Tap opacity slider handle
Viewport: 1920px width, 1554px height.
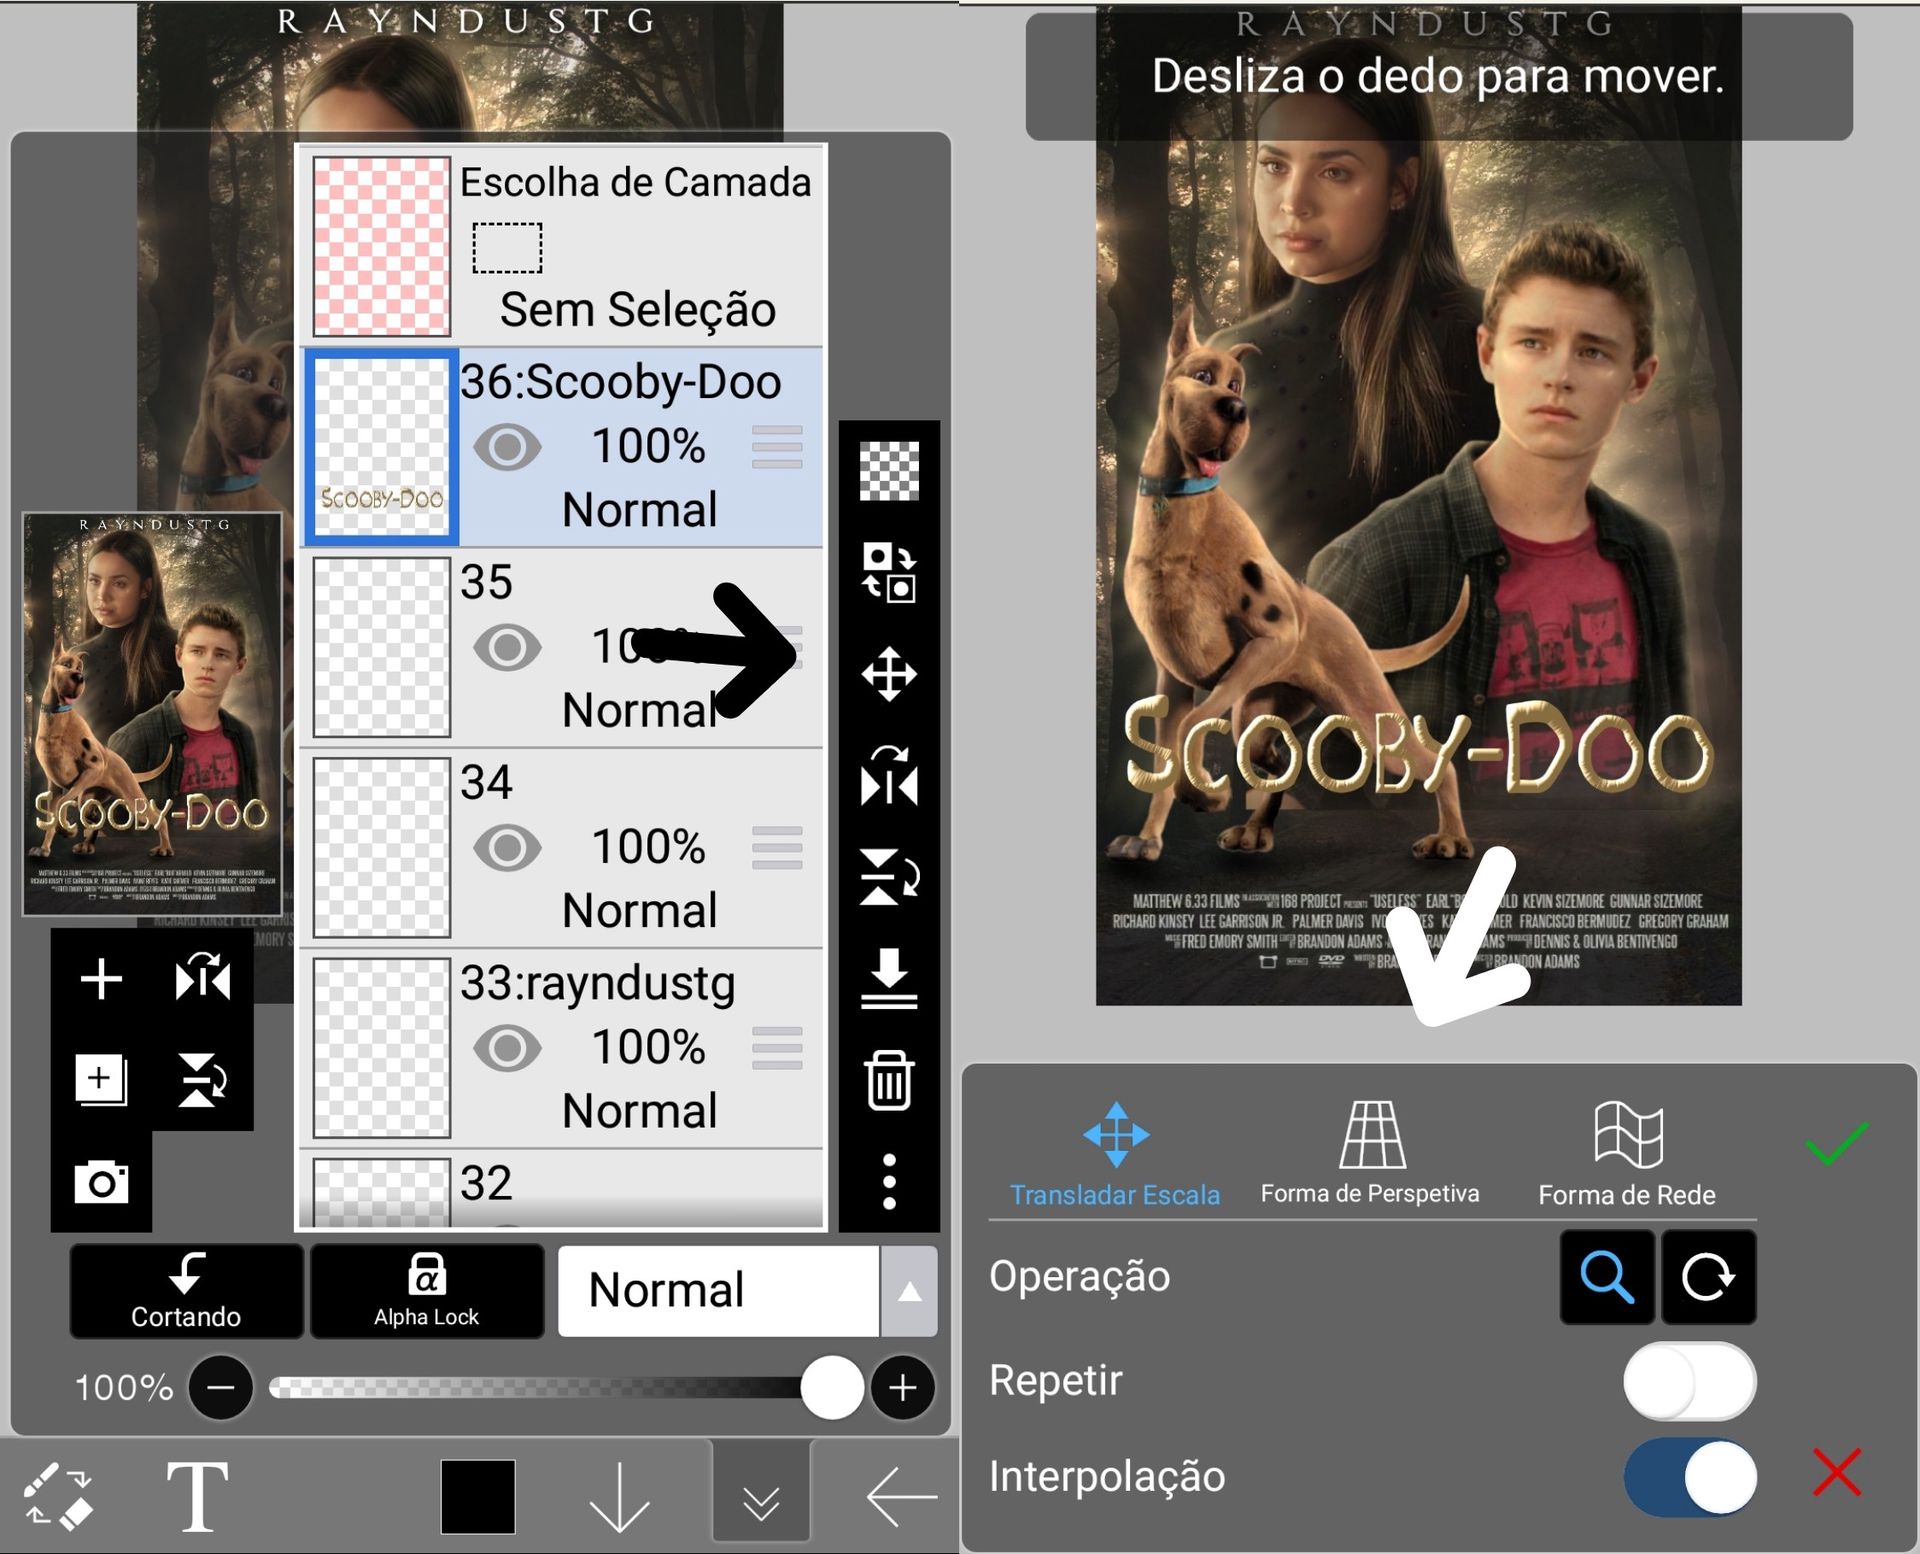(831, 1387)
